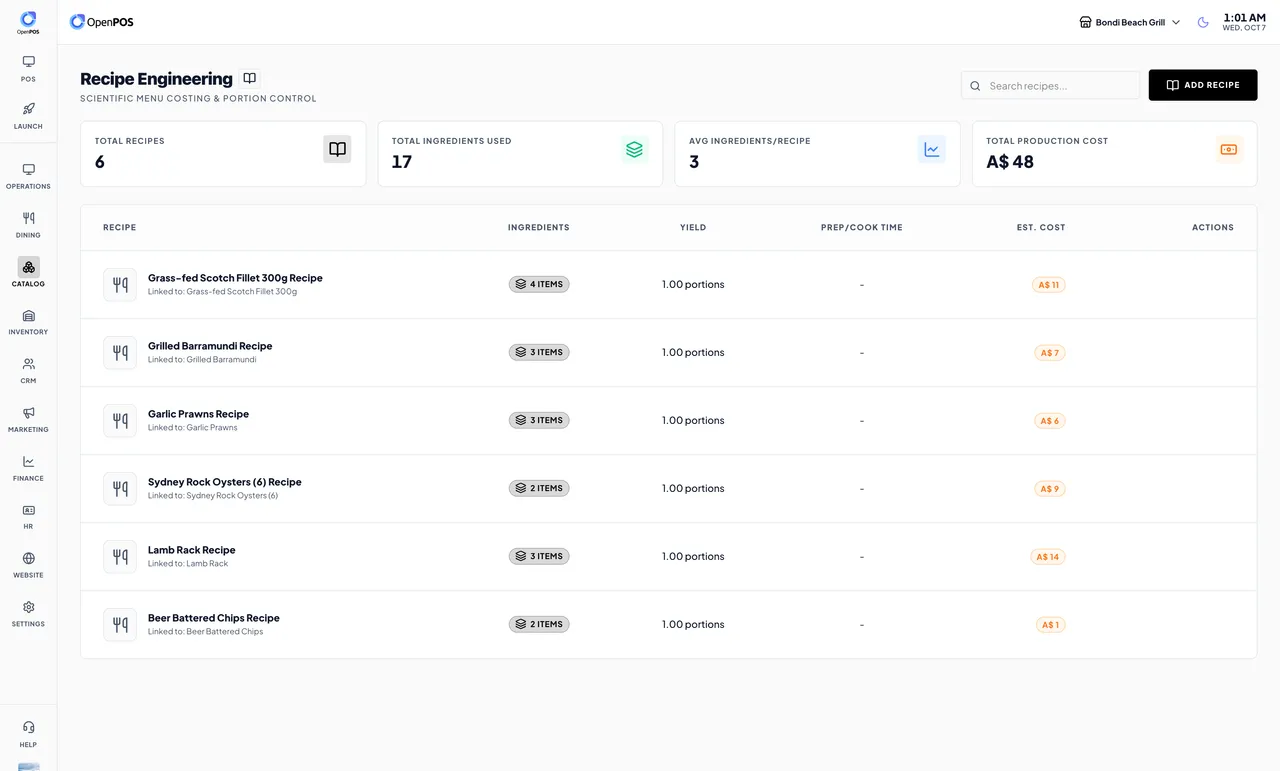Open the Garlic Prawns Recipe row
Viewport: 1280px width, 771px height.
pyautogui.click(x=668, y=420)
